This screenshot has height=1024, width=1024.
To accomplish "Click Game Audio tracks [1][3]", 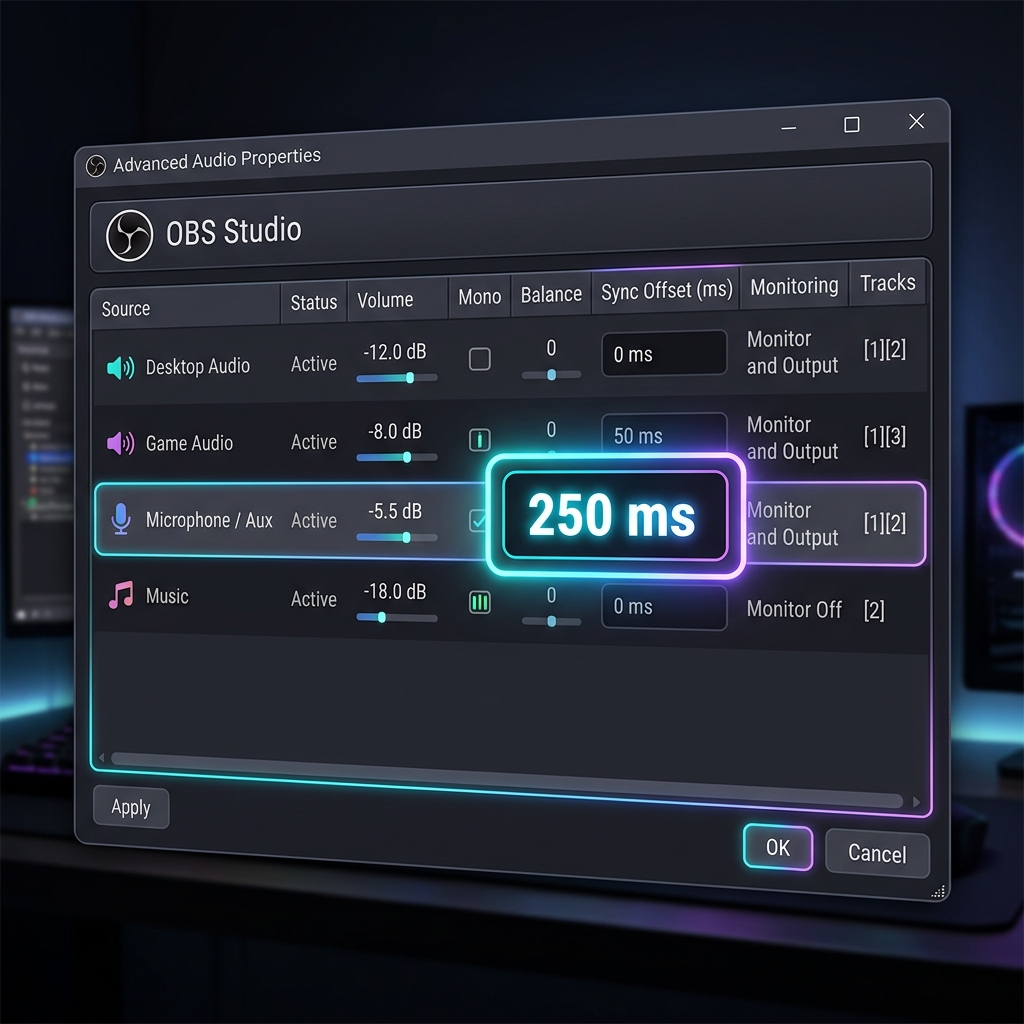I will (884, 436).
